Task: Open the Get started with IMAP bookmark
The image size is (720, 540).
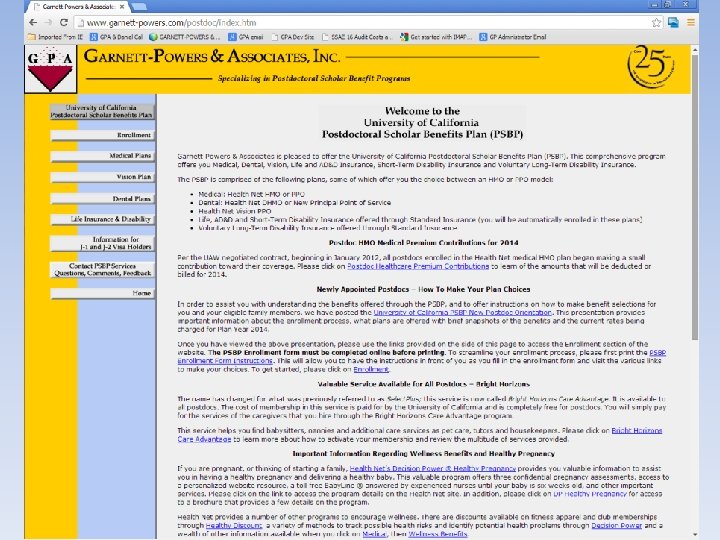Action: (436, 37)
